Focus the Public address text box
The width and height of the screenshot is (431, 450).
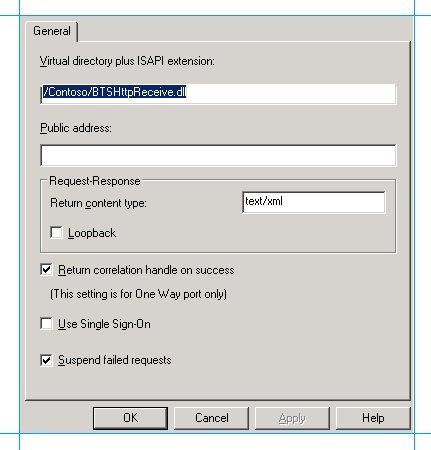pyautogui.click(x=218, y=155)
